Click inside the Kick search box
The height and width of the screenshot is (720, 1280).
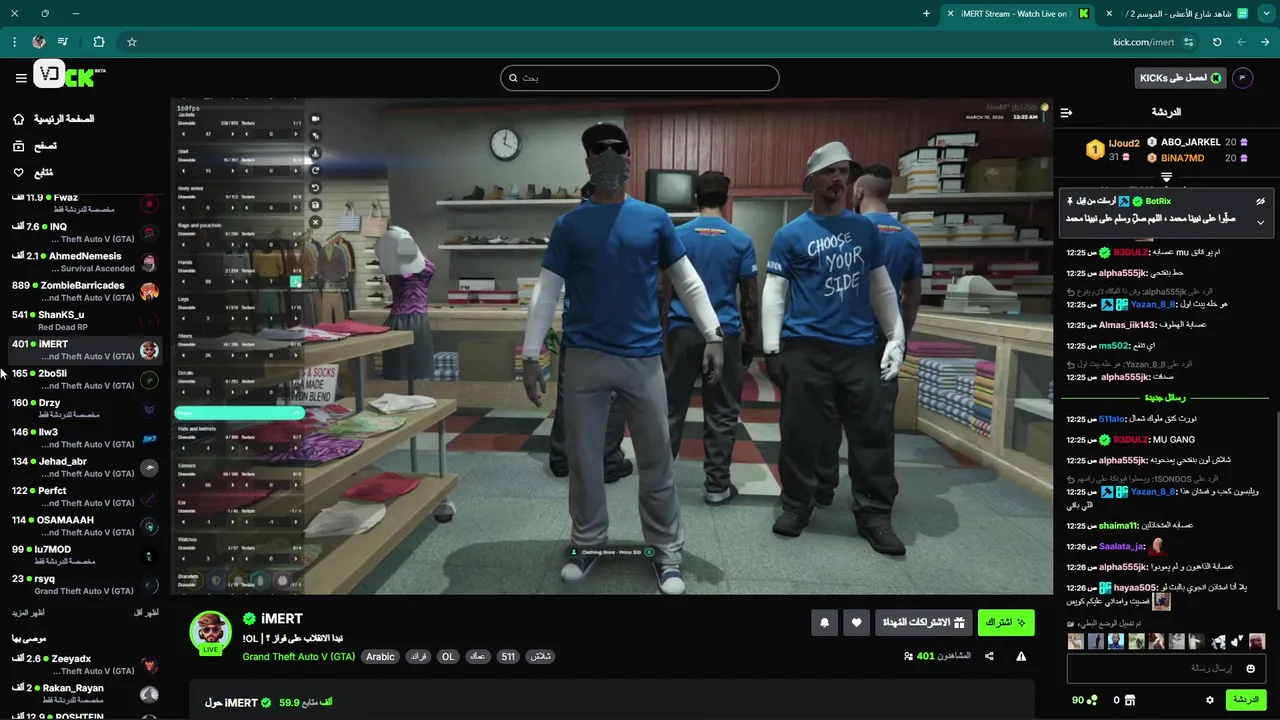click(640, 78)
